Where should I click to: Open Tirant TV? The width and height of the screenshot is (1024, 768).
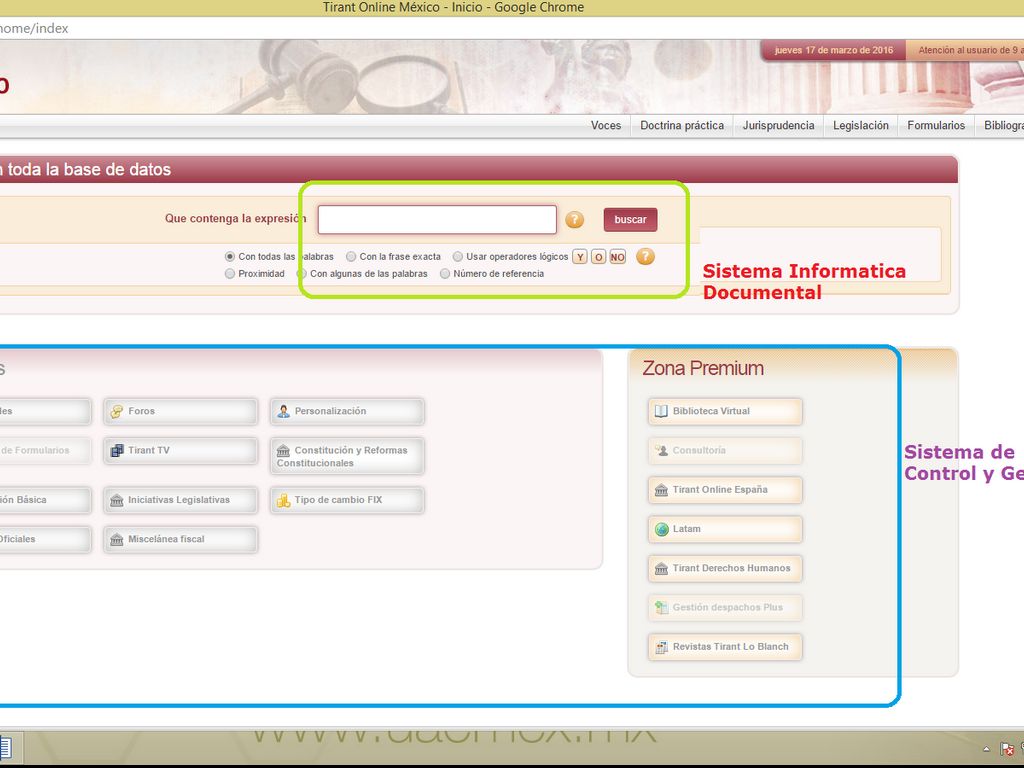[x=180, y=451]
